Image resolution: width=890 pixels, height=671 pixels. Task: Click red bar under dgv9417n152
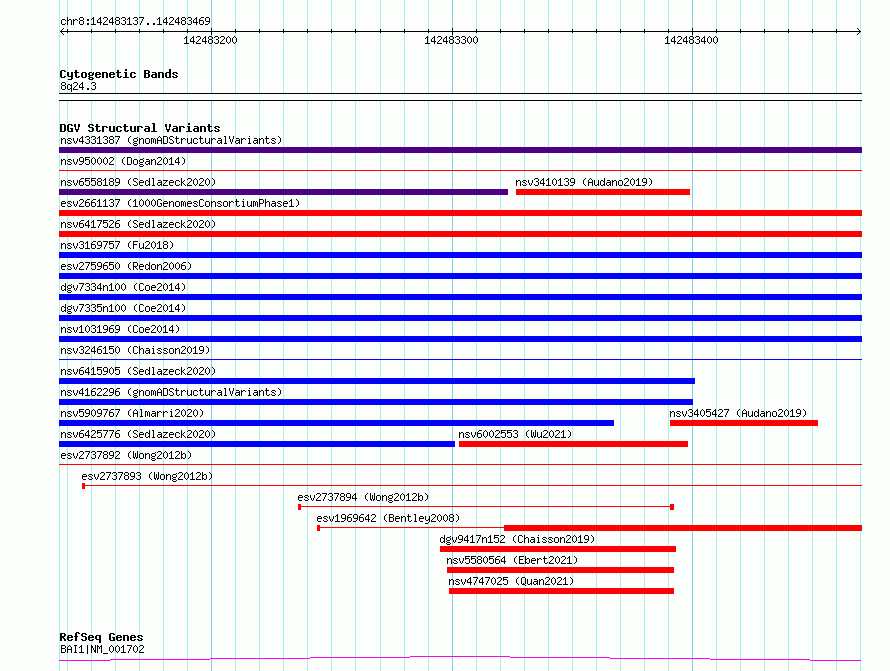pos(558,549)
